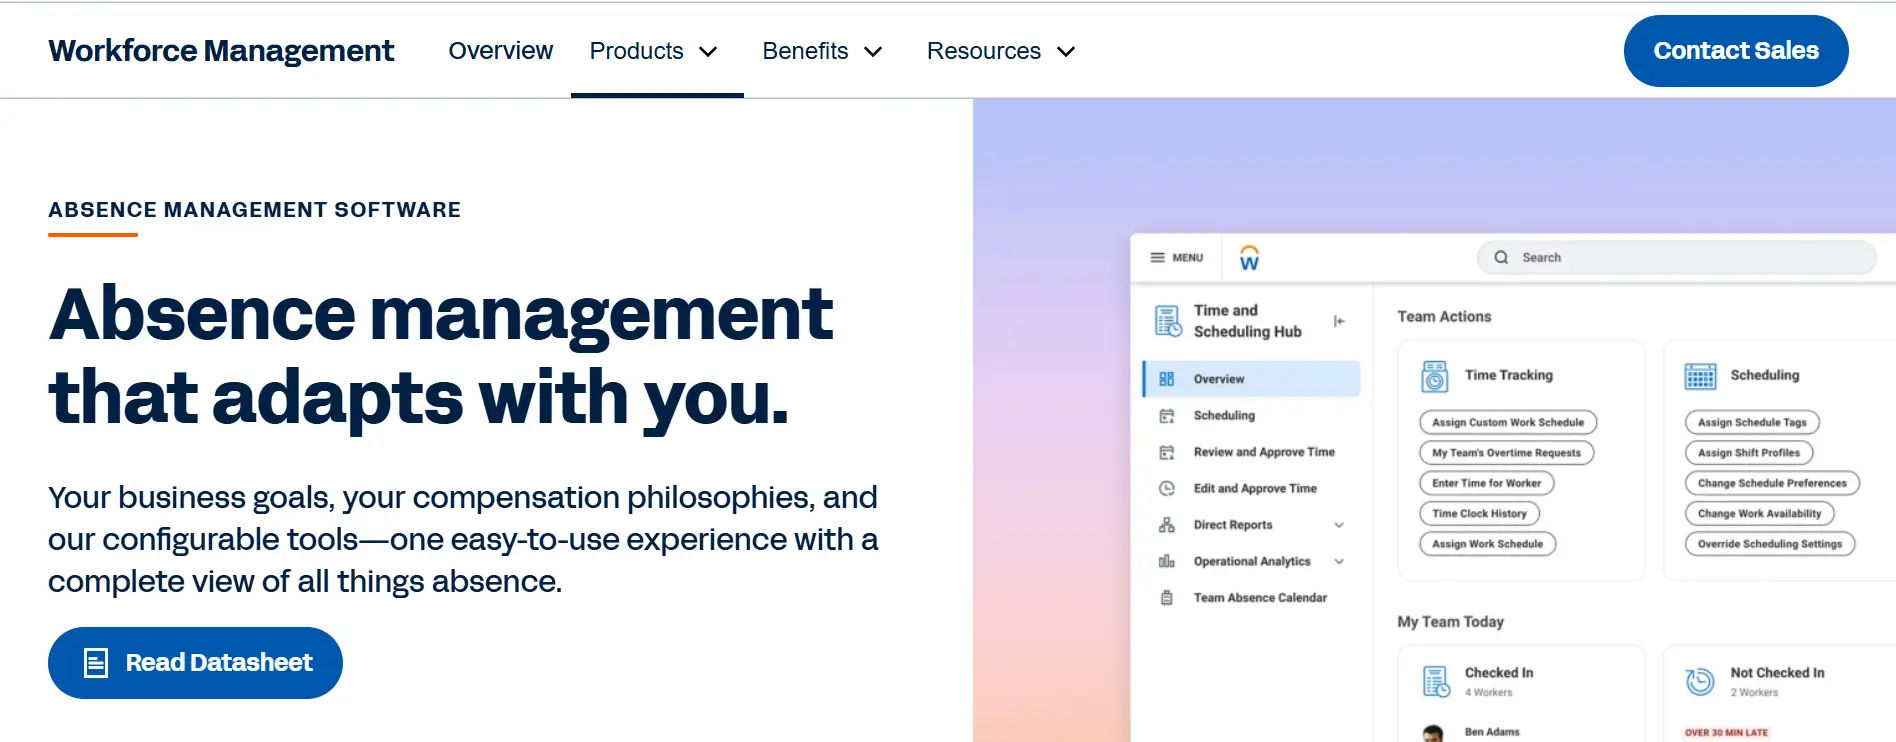Click the "4 Workers" count text
Image resolution: width=1896 pixels, height=742 pixels.
click(1489, 693)
